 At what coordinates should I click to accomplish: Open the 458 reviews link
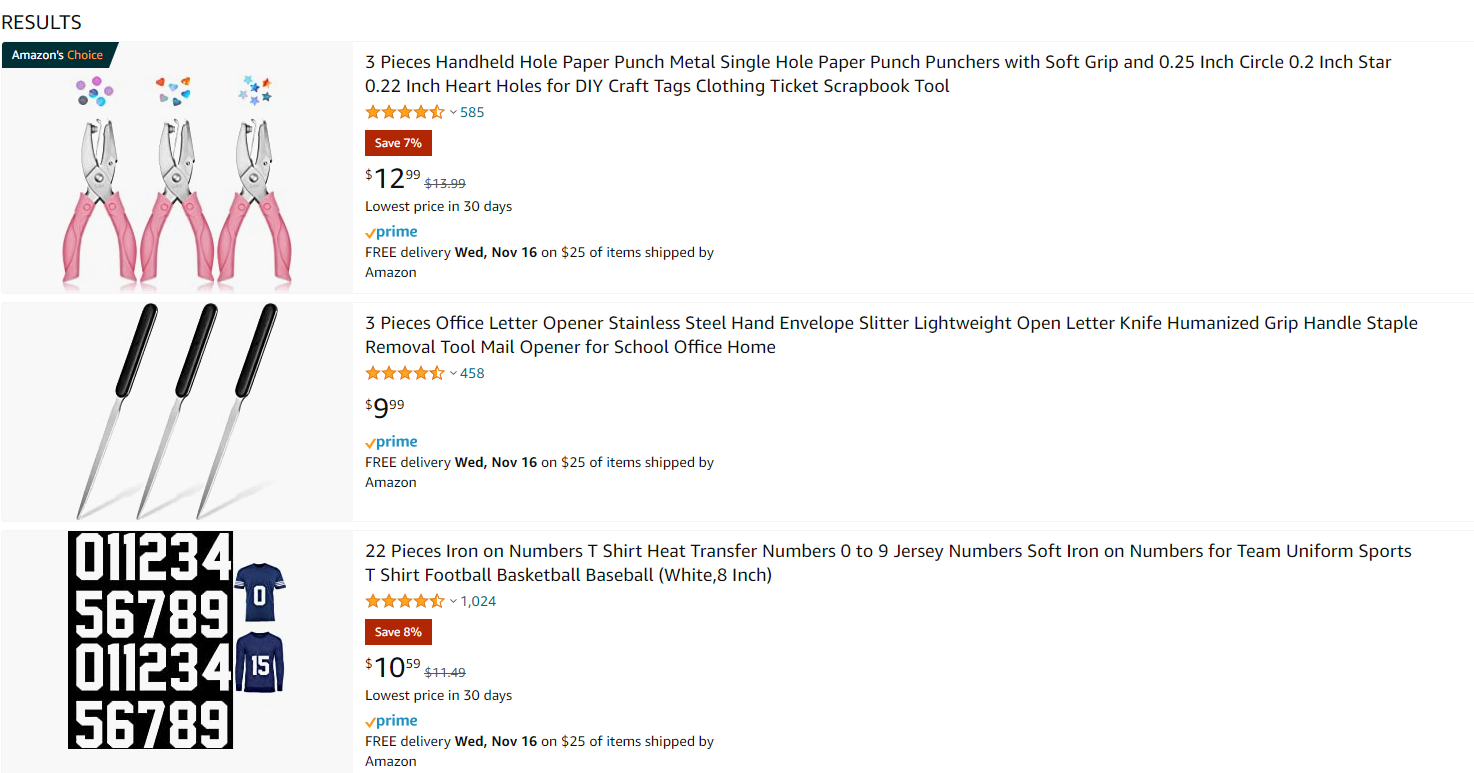(472, 373)
